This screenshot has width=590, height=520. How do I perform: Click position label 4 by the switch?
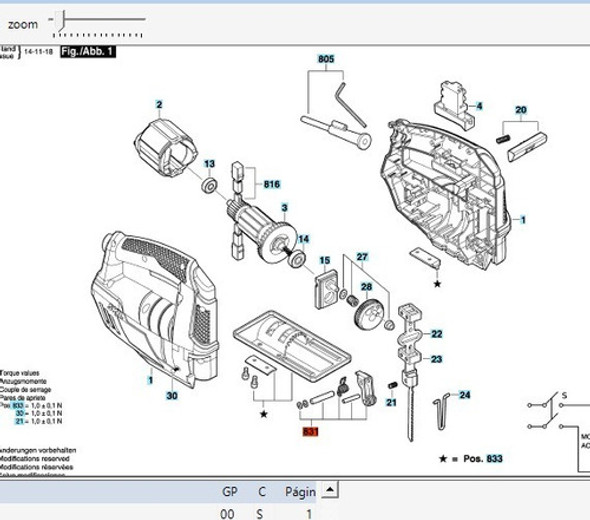pos(479,106)
